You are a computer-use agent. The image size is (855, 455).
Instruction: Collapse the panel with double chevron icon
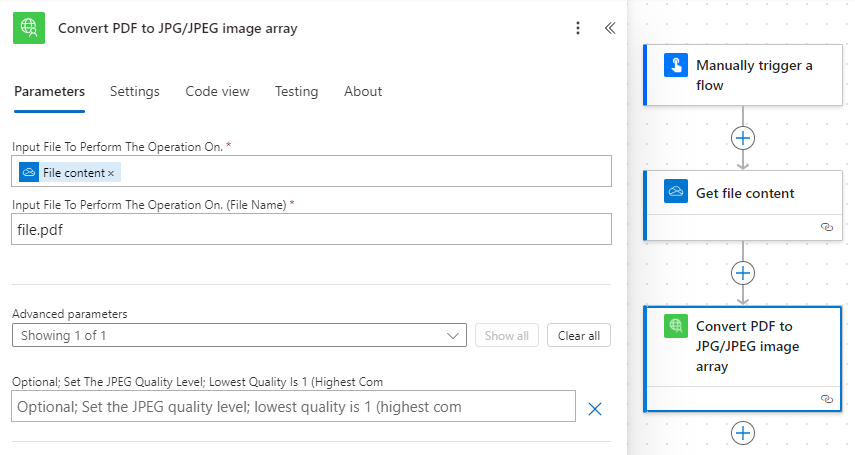click(x=610, y=28)
